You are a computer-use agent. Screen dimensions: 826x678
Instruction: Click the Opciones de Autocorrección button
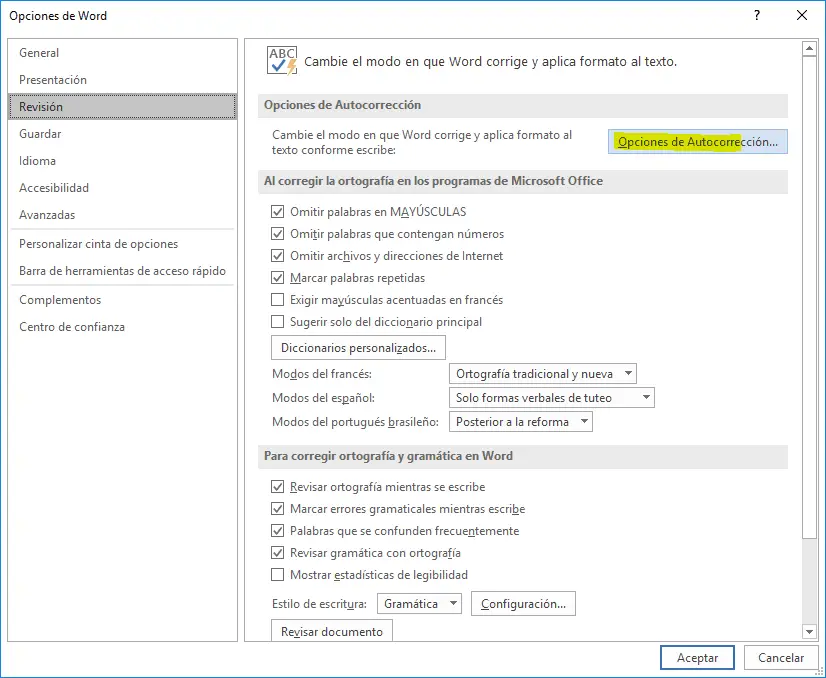pos(697,142)
